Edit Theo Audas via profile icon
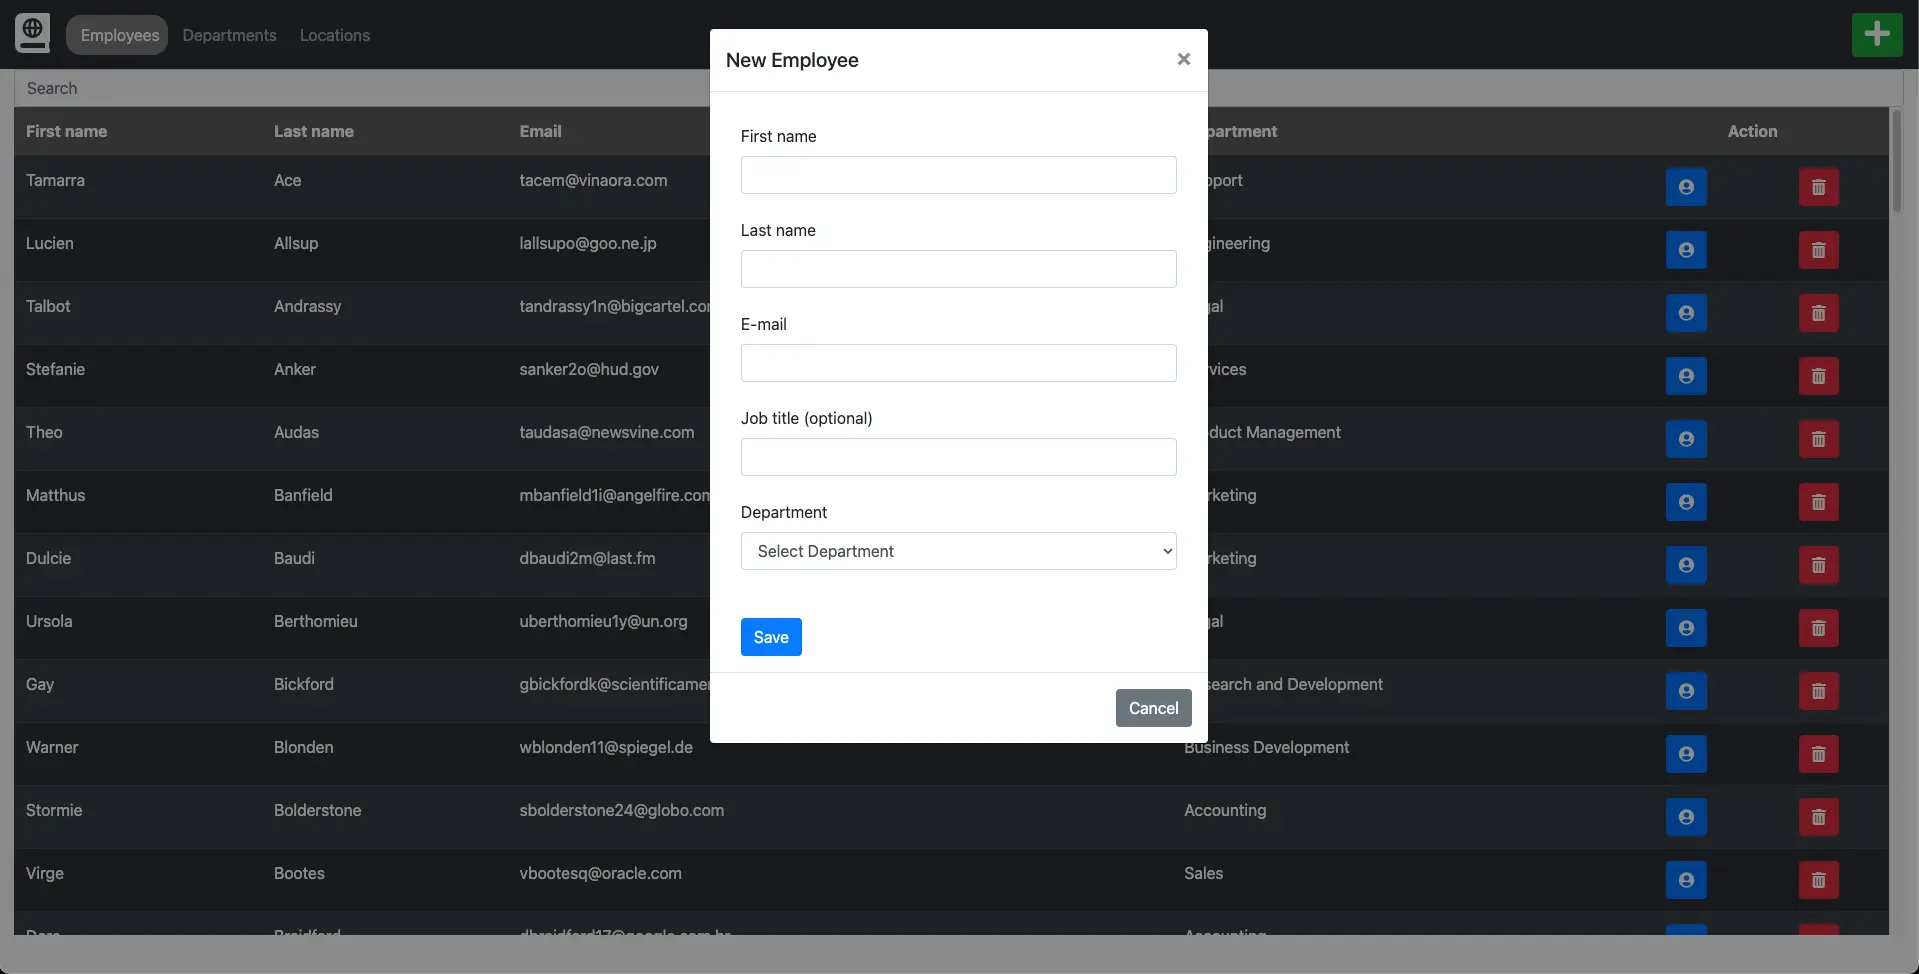This screenshot has width=1919, height=974. pyautogui.click(x=1685, y=439)
